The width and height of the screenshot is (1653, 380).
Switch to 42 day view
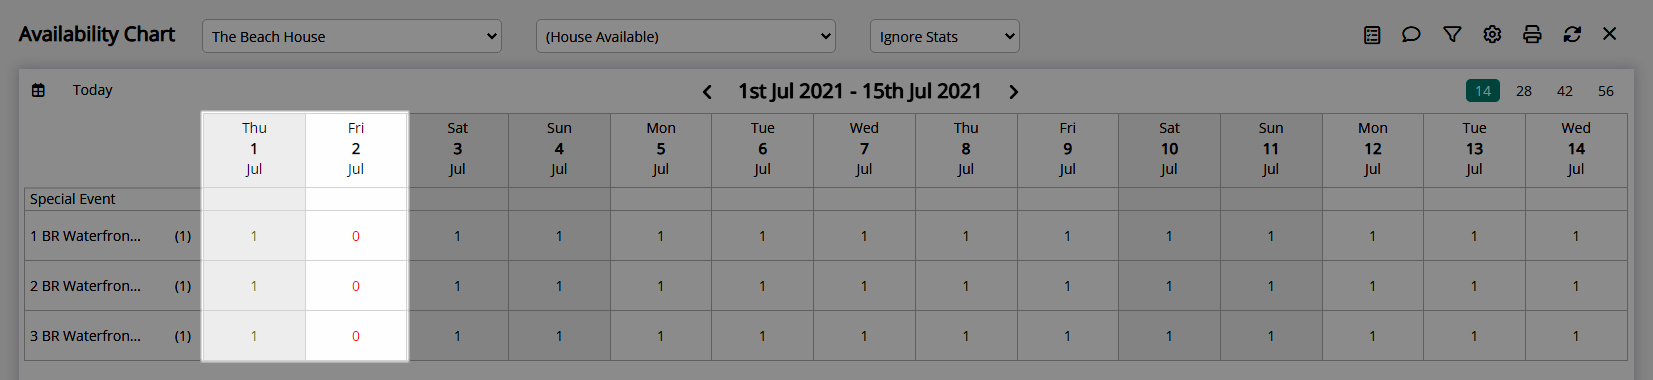(1565, 91)
